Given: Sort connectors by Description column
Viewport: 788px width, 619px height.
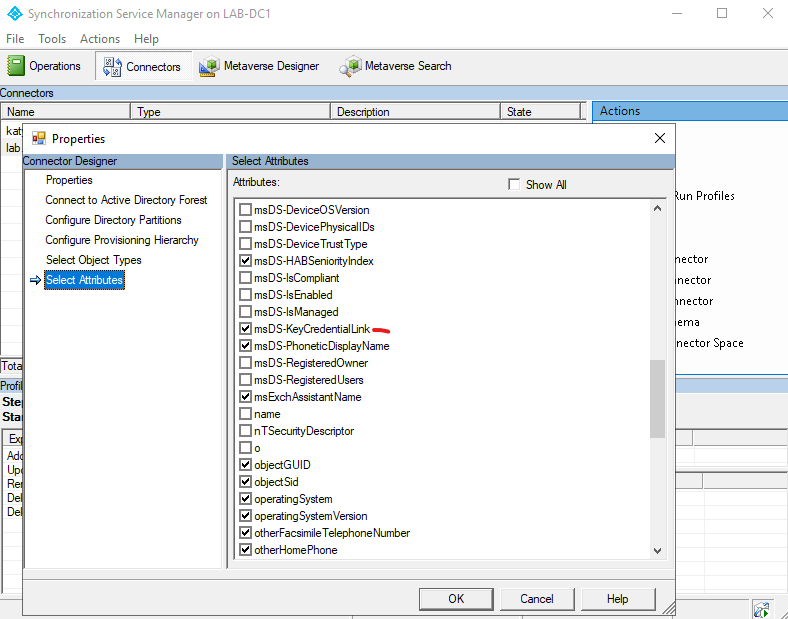Looking at the screenshot, I should click(x=415, y=112).
